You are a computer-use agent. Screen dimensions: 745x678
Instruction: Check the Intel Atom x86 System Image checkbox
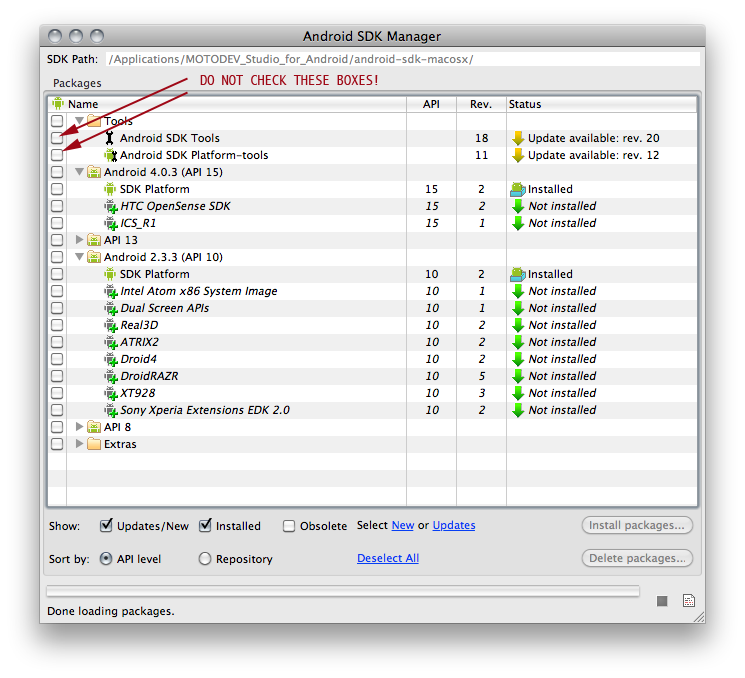57,291
